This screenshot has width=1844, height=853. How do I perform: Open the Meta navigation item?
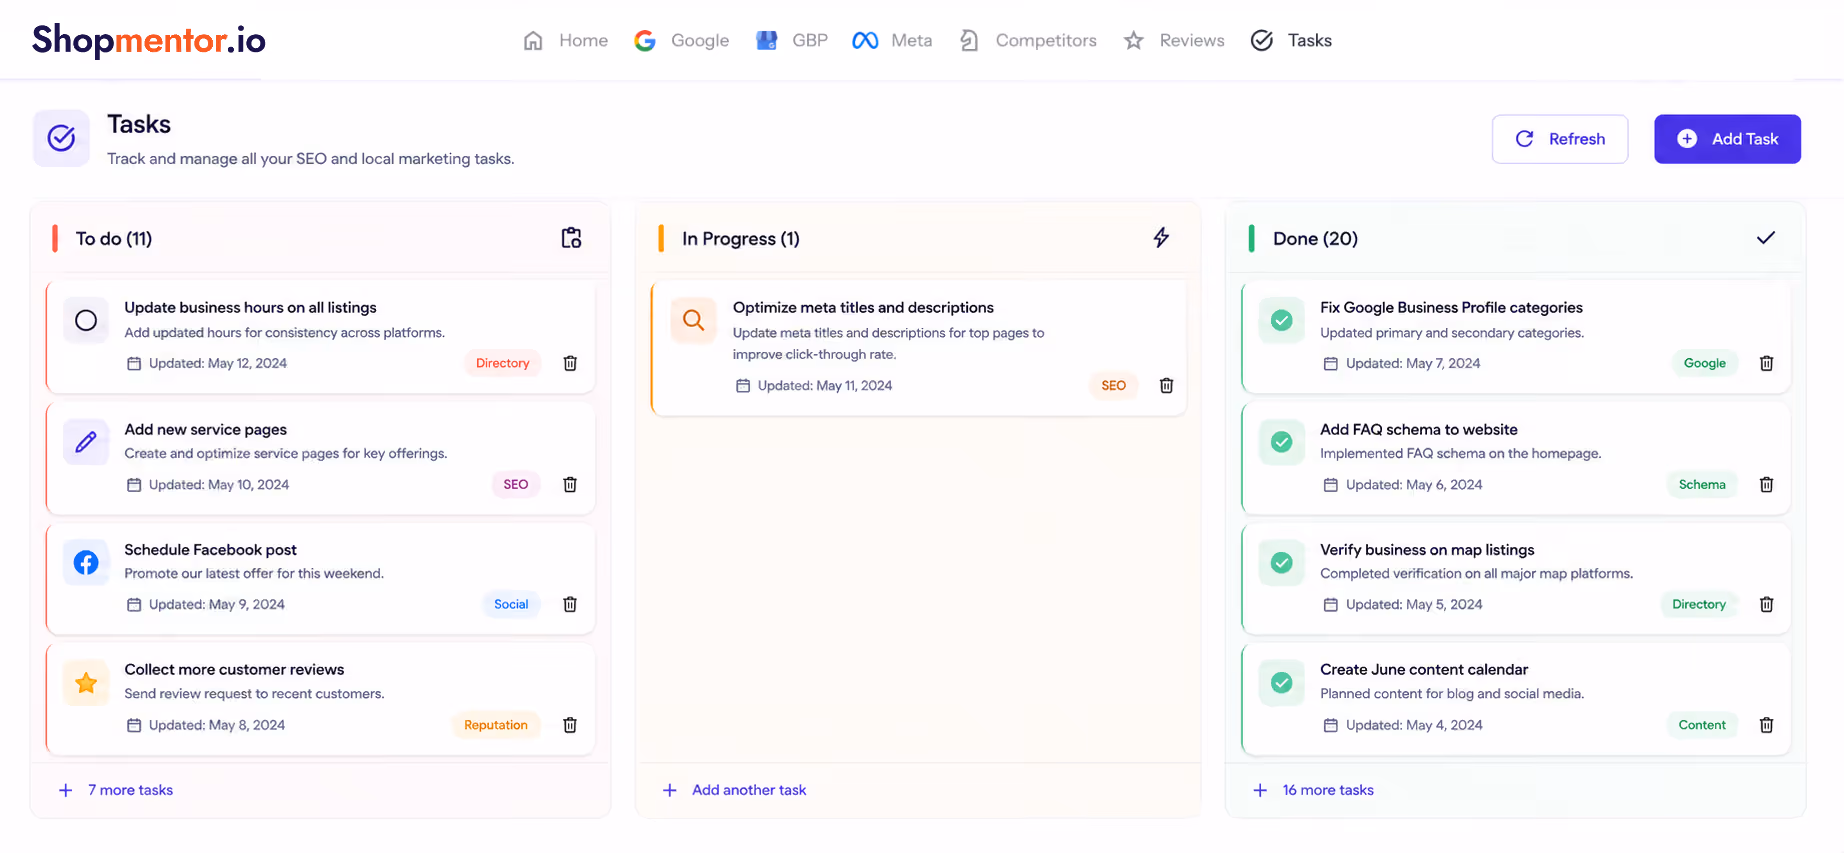[x=892, y=40]
